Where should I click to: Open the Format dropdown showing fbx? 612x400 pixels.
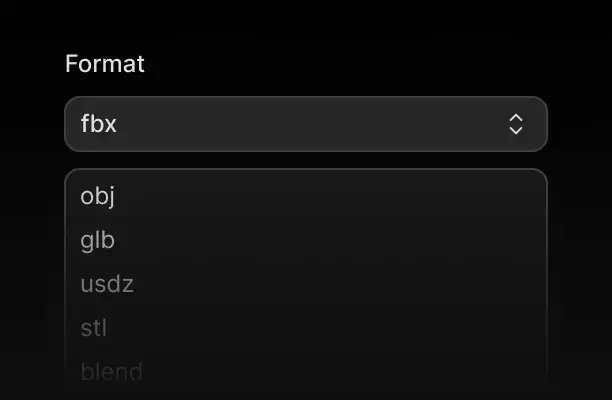pos(305,124)
